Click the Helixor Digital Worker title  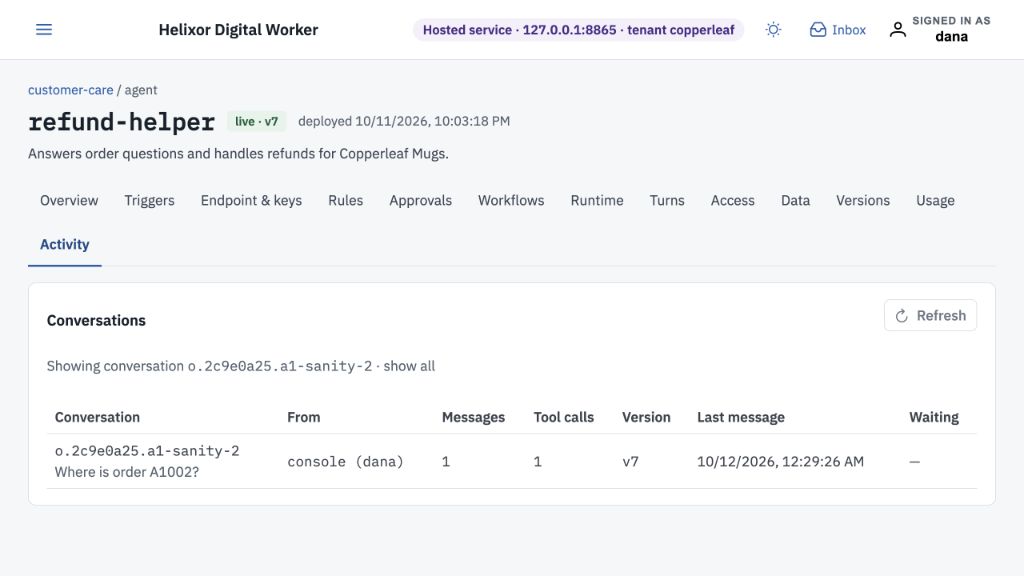(x=238, y=29)
